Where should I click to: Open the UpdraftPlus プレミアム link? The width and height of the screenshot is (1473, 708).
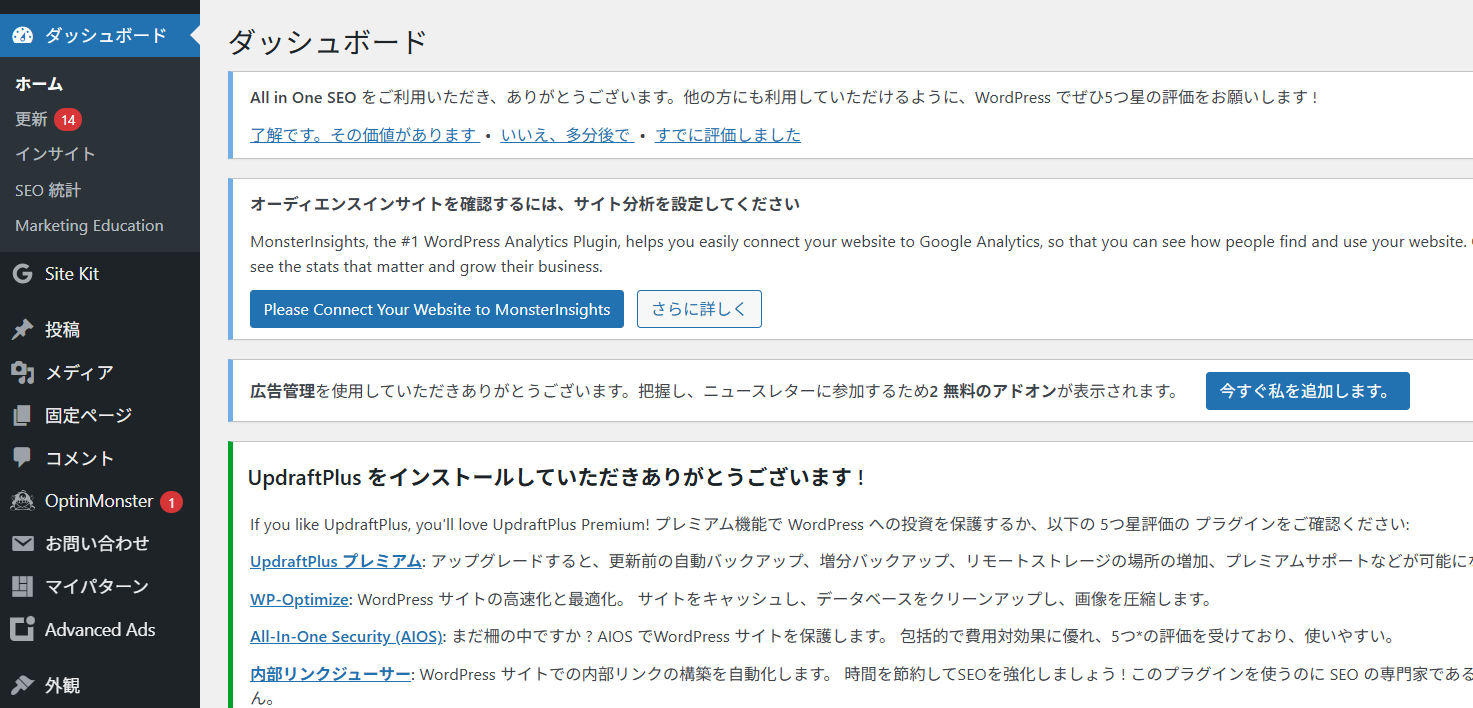point(336,562)
